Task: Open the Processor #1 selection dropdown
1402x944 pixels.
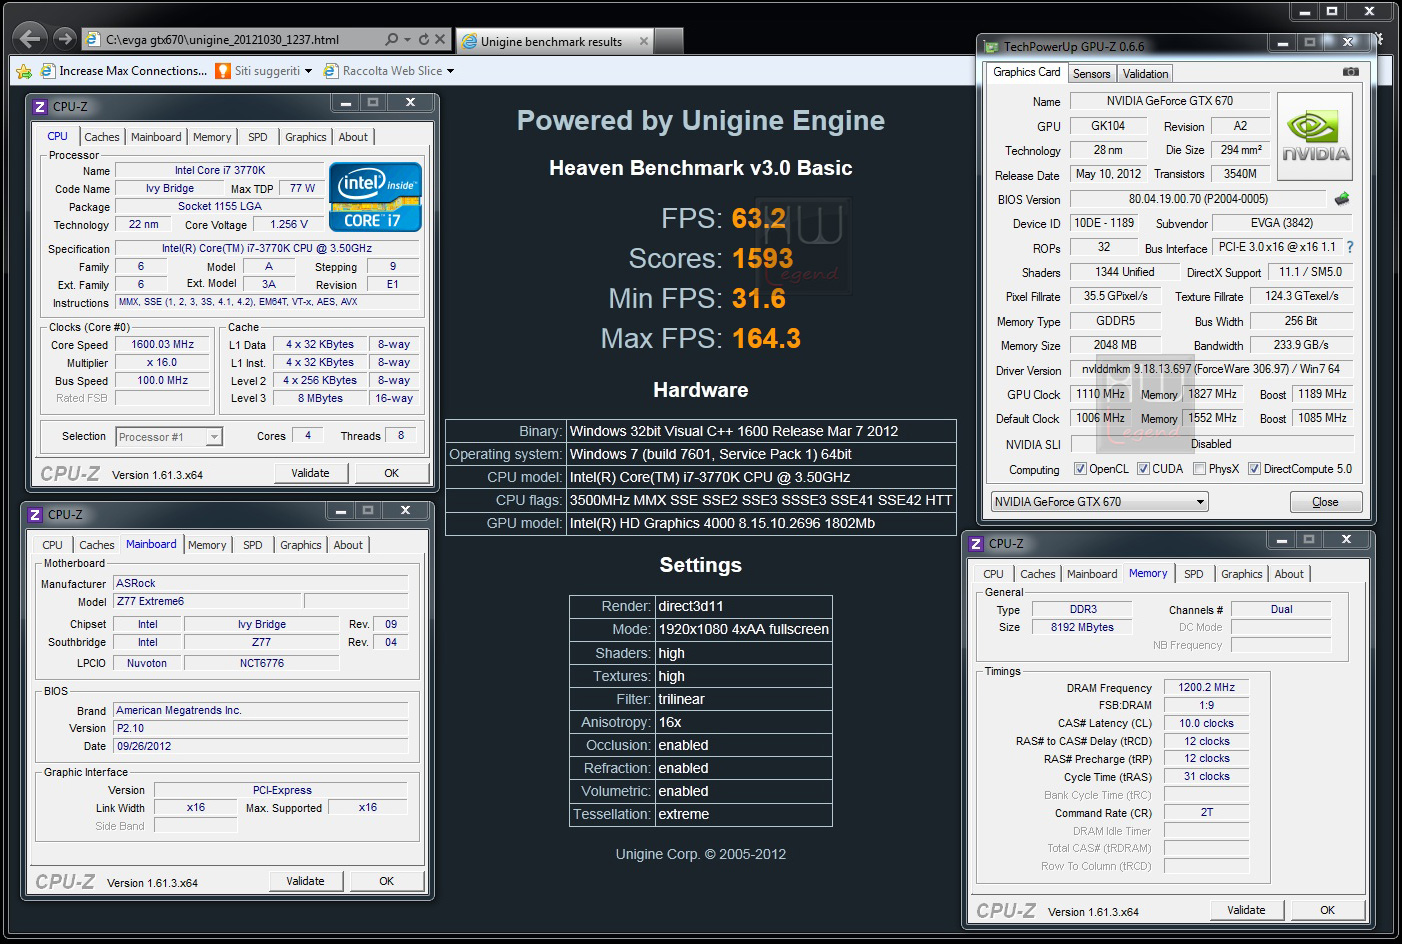Action: pos(168,437)
